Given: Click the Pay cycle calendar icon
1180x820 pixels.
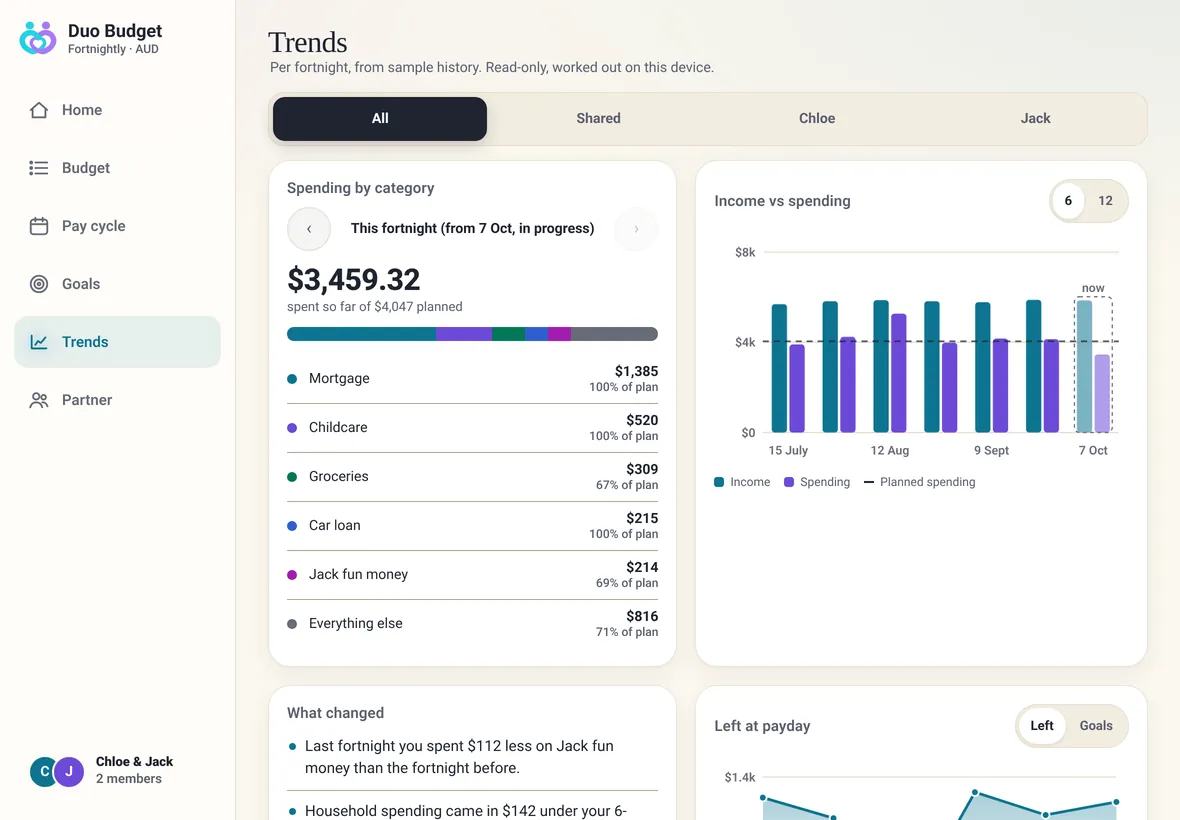Looking at the screenshot, I should tap(39, 226).
